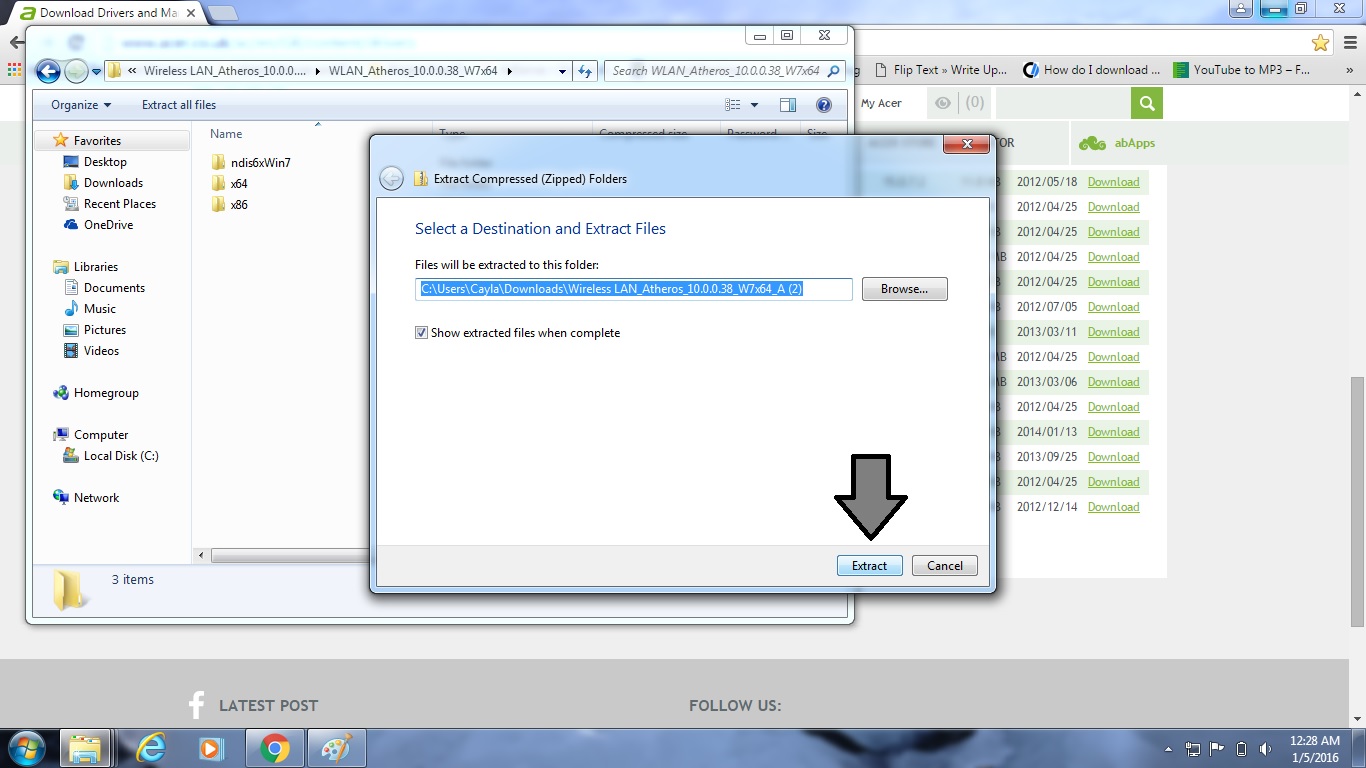Screen dimensions: 1366x768
Task: Open Local Disk (C:)
Action: [111, 456]
